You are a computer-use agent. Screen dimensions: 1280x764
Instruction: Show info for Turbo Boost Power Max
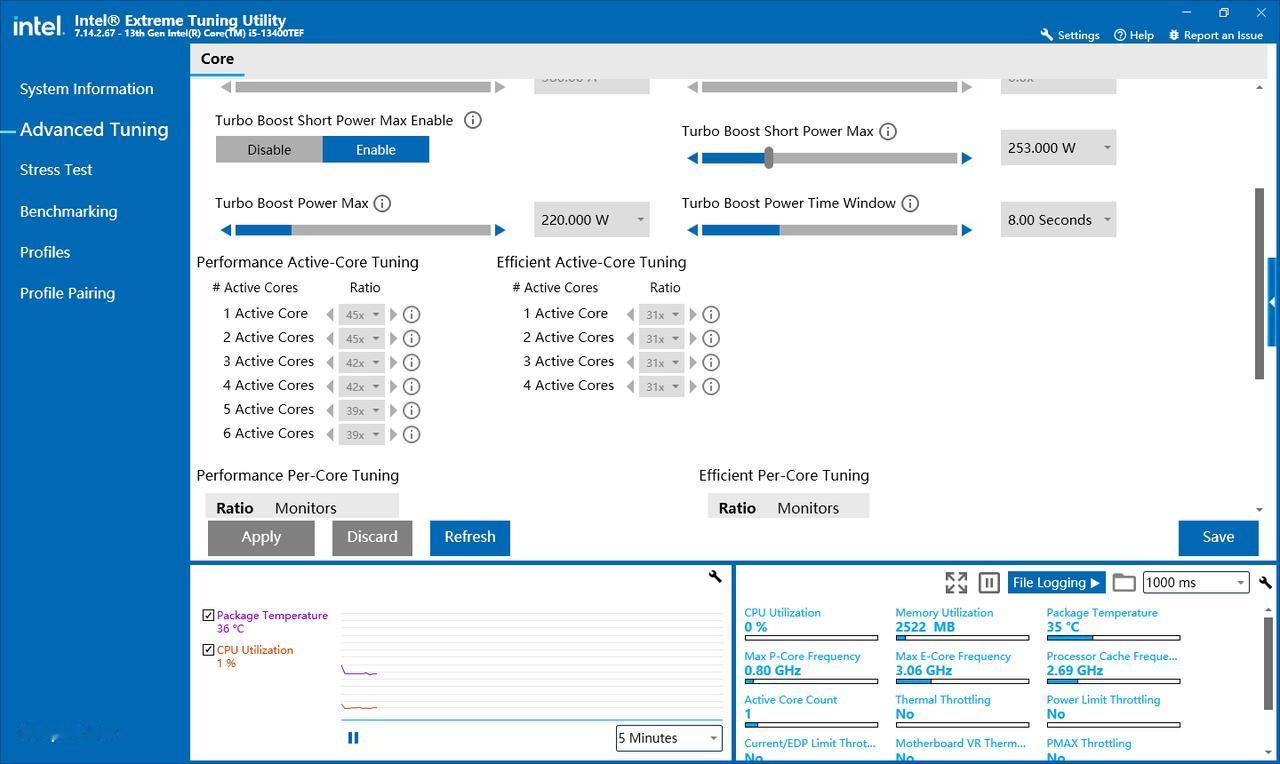(x=382, y=203)
